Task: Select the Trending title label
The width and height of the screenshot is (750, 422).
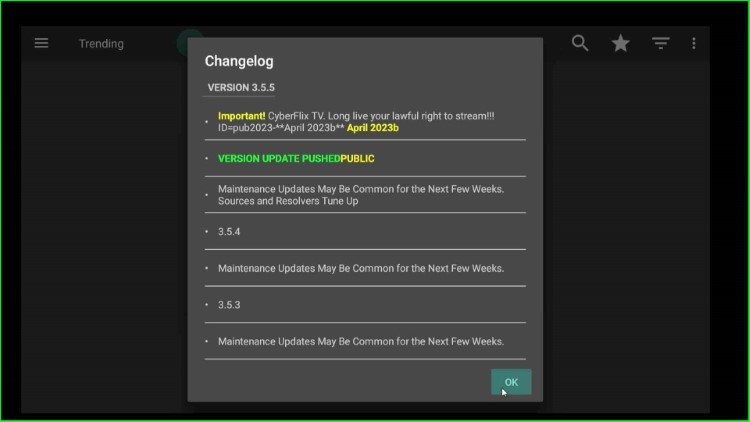Action: tap(101, 44)
